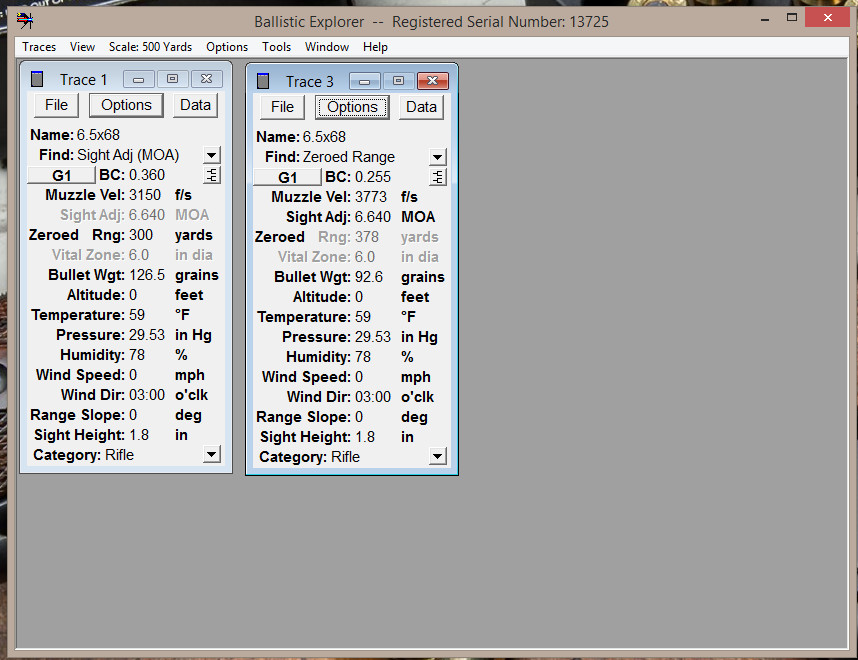This screenshot has height=660, width=858.
Task: Select Bullet Wgt value 92.6 in Trace 3
Action: (369, 277)
